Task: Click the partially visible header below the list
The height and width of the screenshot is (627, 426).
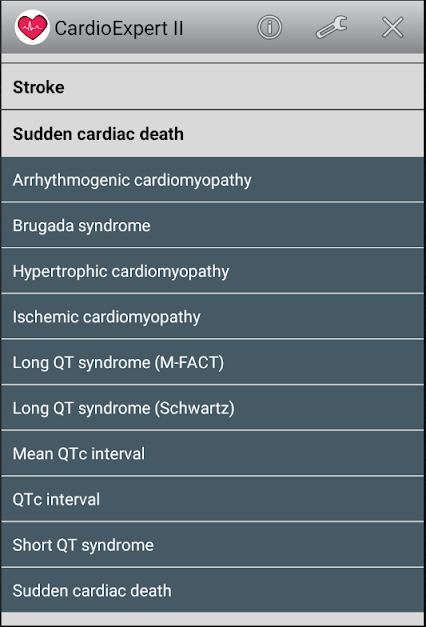Action: click(212, 619)
